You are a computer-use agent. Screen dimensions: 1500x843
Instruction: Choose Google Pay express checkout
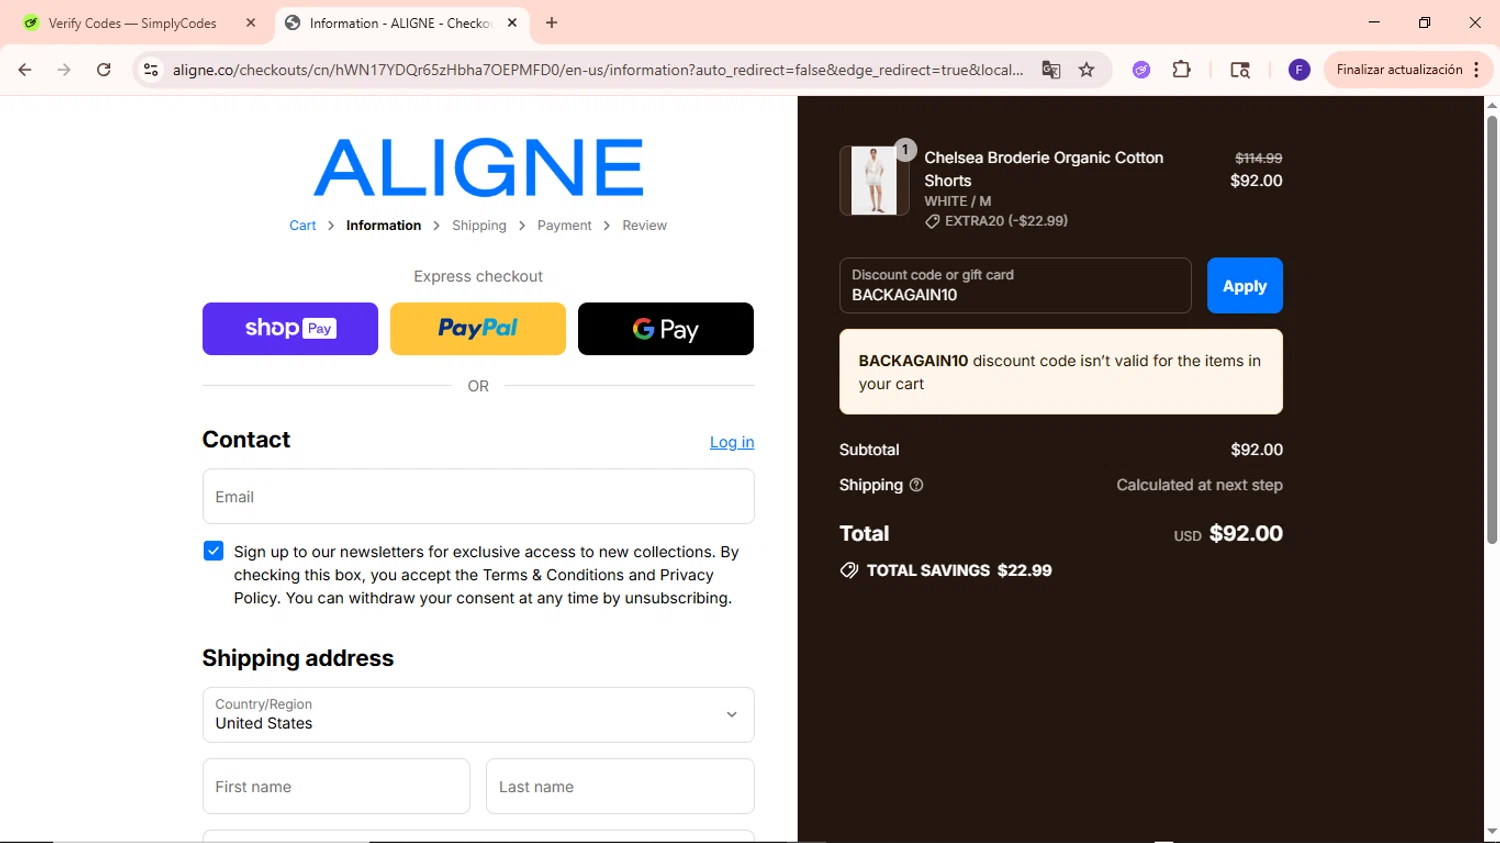pyautogui.click(x=666, y=329)
